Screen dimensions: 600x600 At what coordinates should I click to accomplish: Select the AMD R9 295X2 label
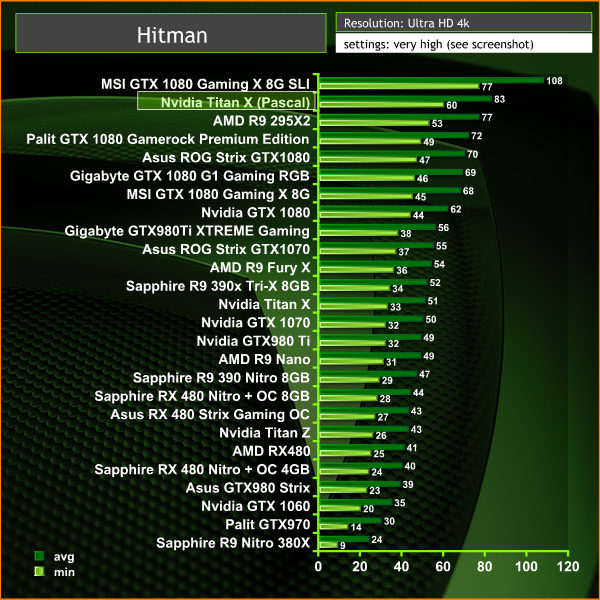(x=261, y=121)
